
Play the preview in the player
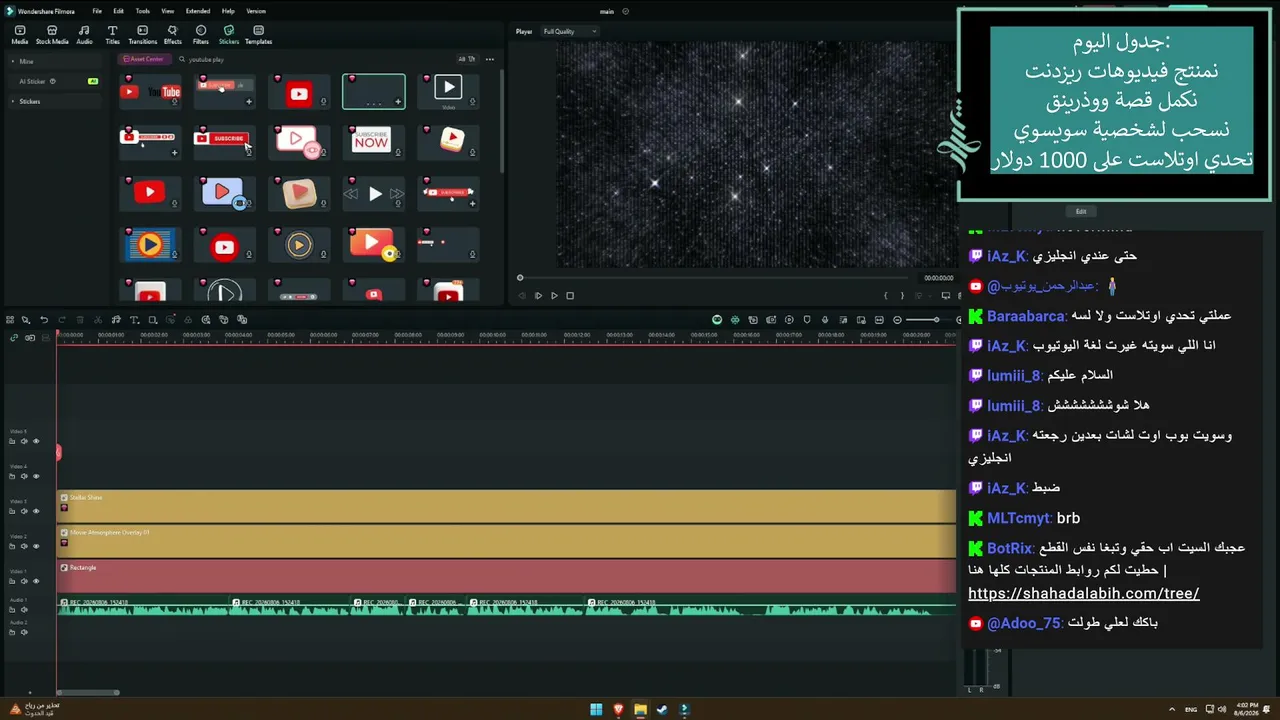click(554, 296)
